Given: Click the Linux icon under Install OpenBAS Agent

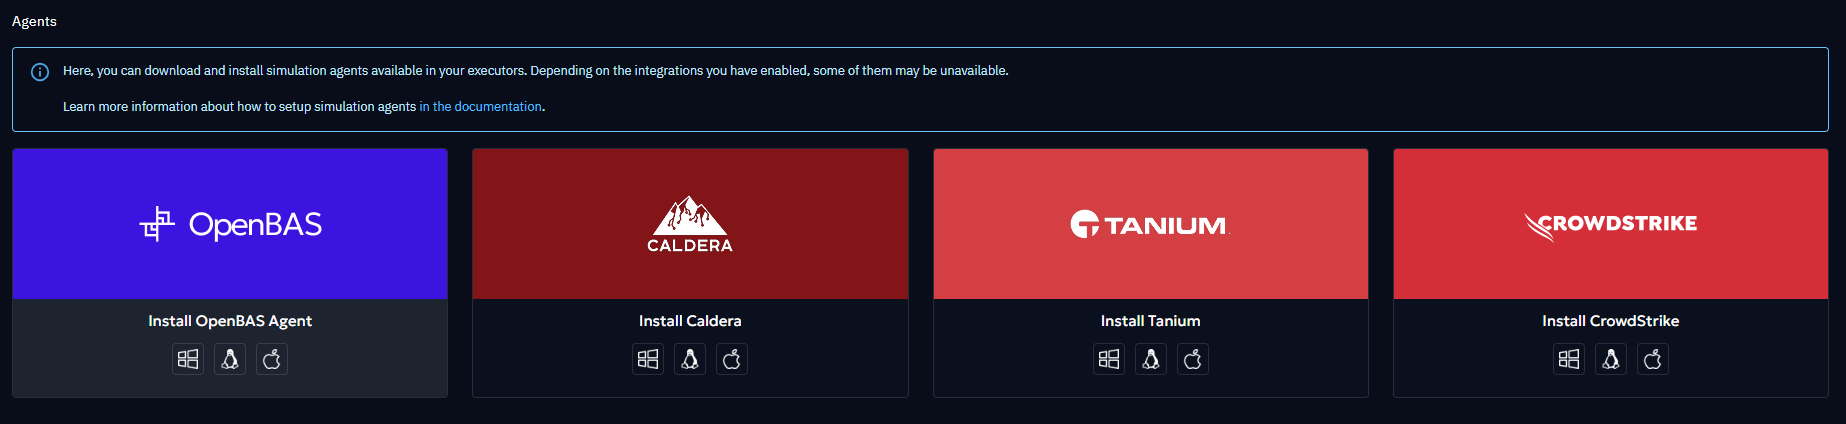Looking at the screenshot, I should click(x=230, y=359).
